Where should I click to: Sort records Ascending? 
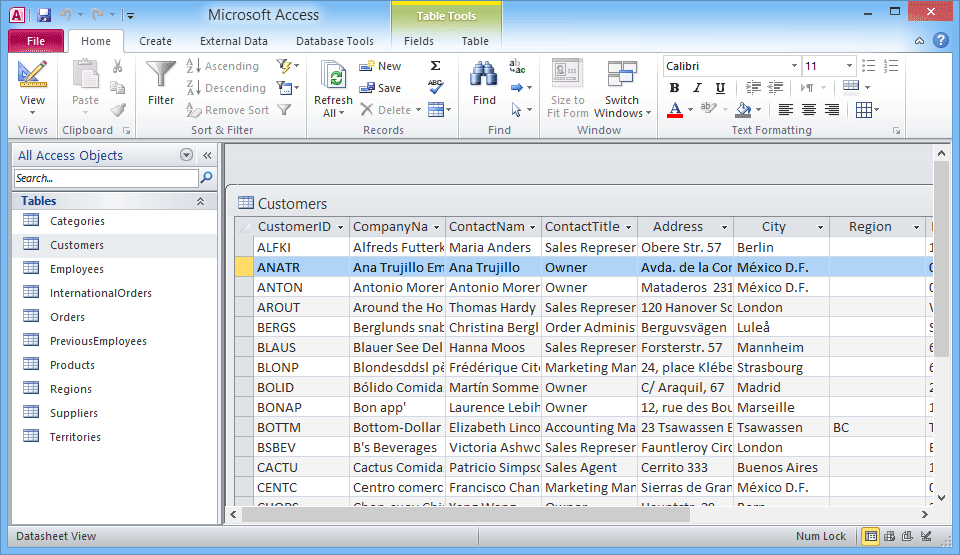tap(223, 66)
